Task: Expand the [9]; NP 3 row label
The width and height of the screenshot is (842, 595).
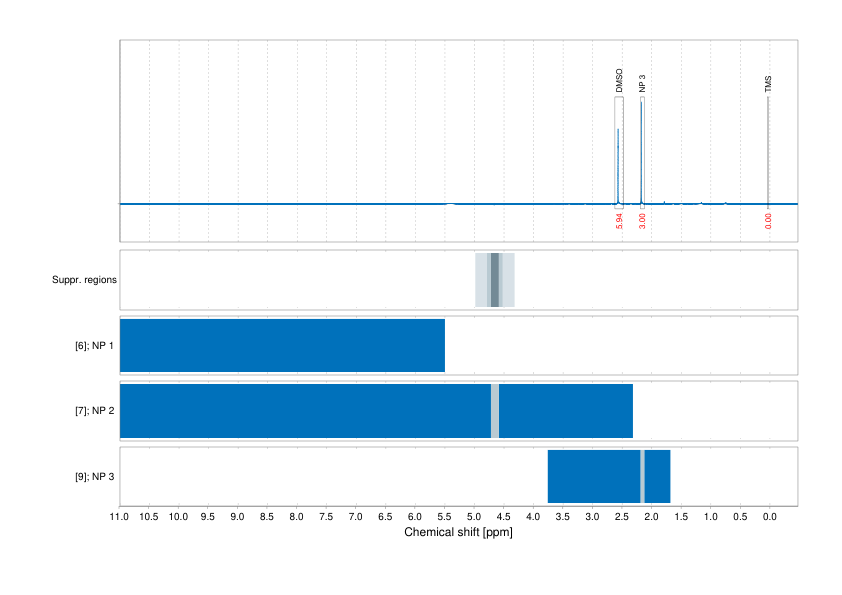Action: [94, 477]
